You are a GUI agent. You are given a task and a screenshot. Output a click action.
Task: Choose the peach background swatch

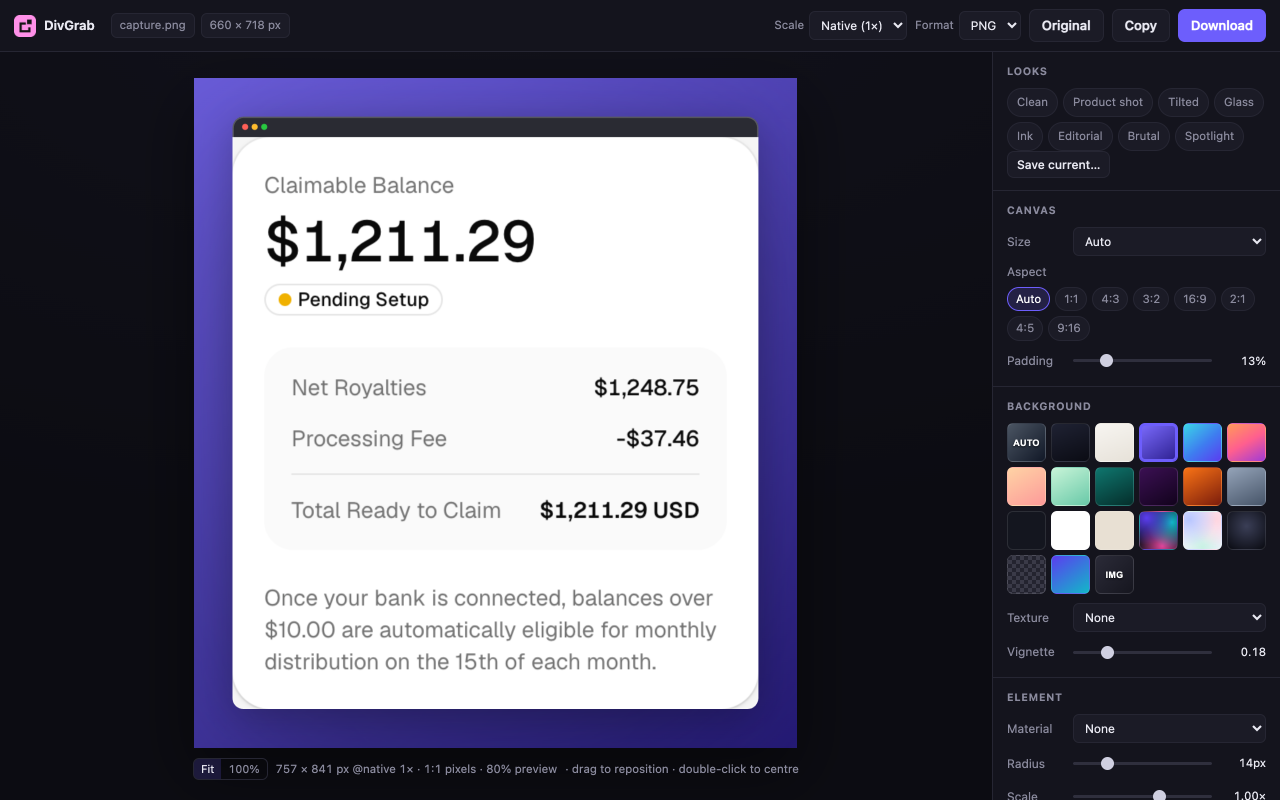(x=1026, y=487)
